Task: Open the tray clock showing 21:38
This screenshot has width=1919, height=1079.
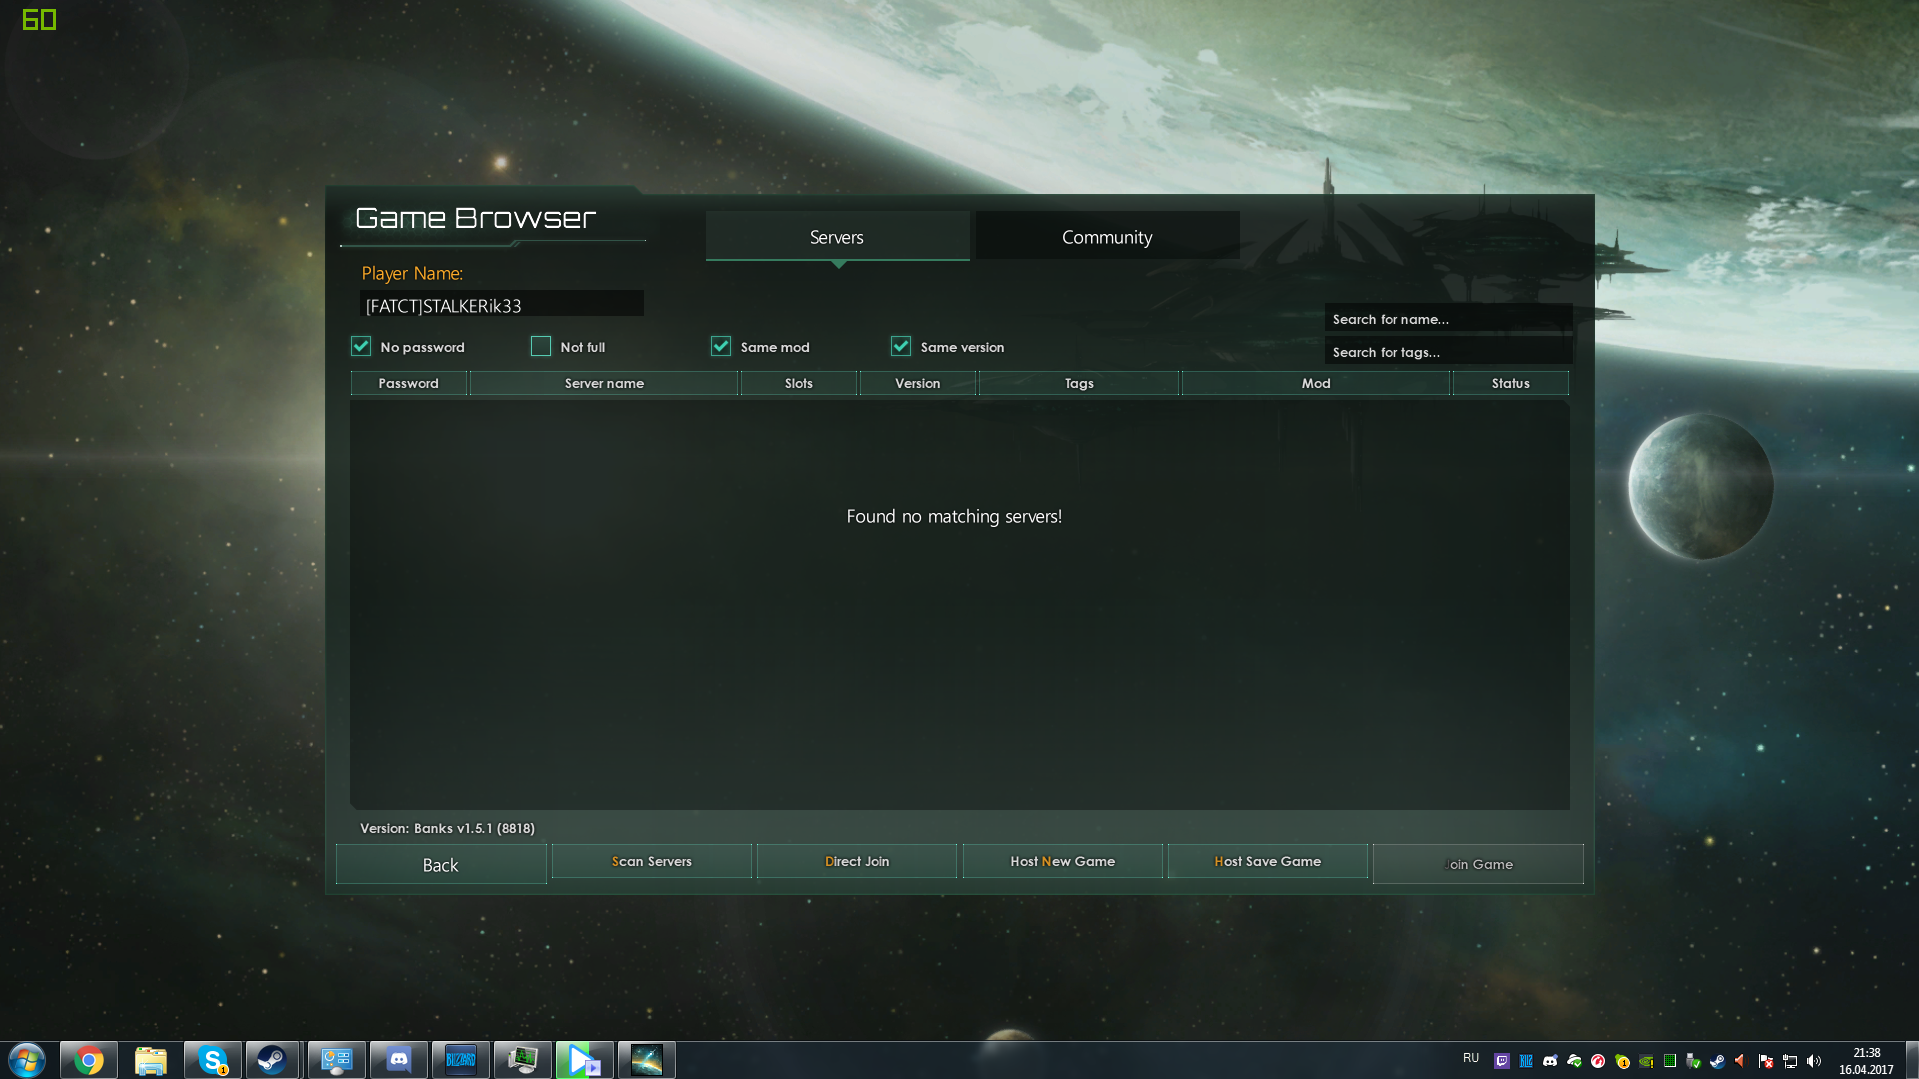Action: coord(1866,1061)
